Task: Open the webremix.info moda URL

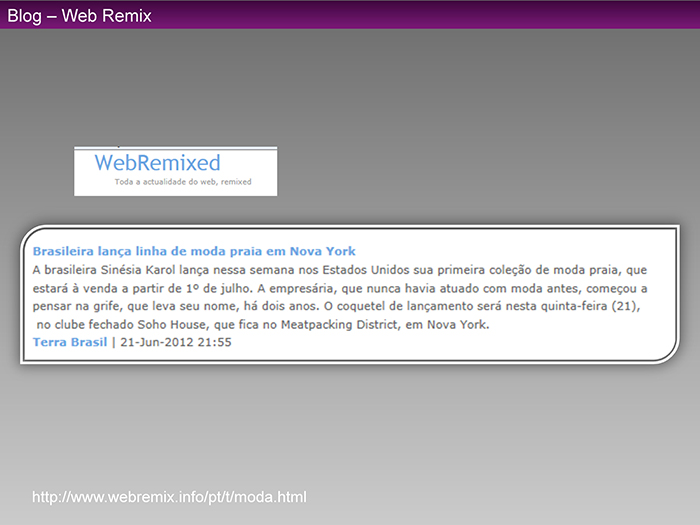Action: 169,497
